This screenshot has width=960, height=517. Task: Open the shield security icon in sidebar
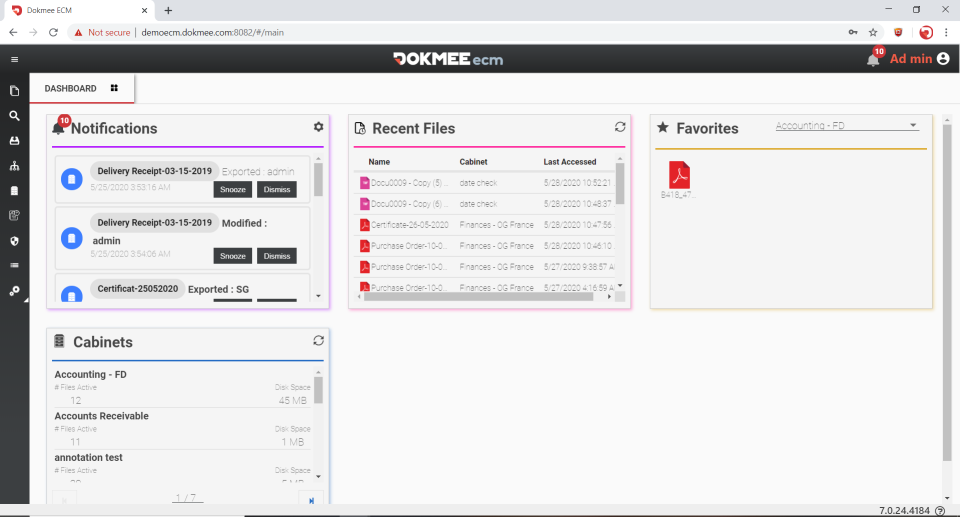click(14, 241)
